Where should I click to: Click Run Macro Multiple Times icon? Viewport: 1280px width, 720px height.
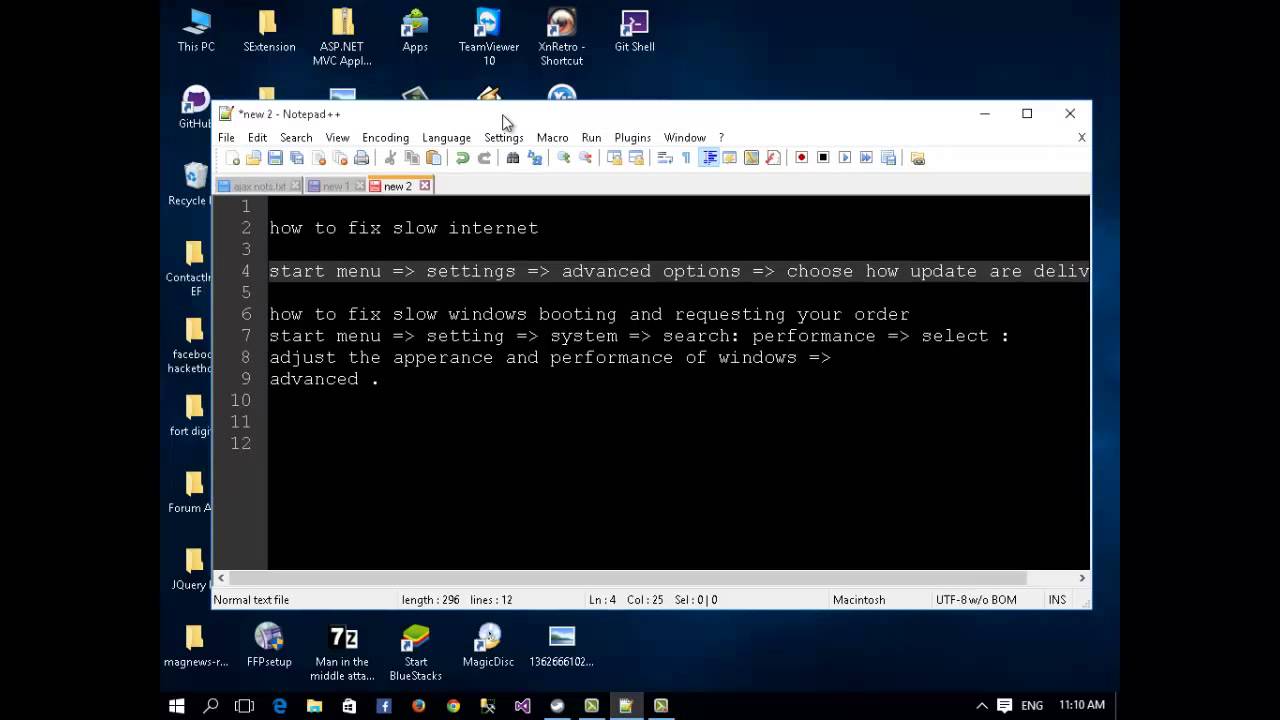coord(866,158)
